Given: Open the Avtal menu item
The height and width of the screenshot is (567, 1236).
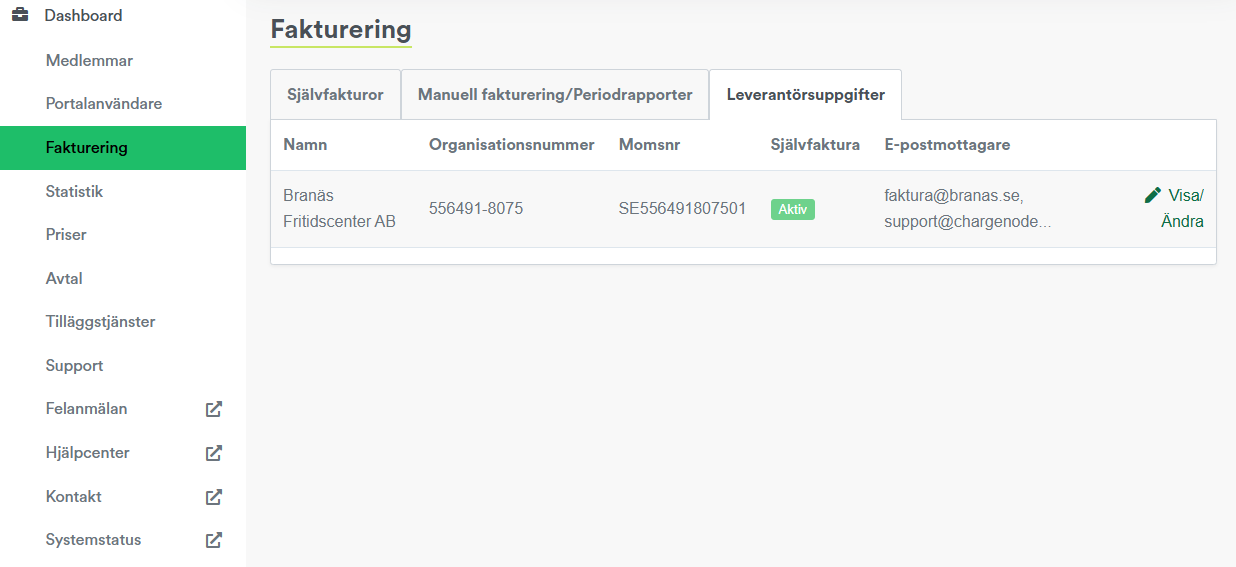Looking at the screenshot, I should point(64,279).
